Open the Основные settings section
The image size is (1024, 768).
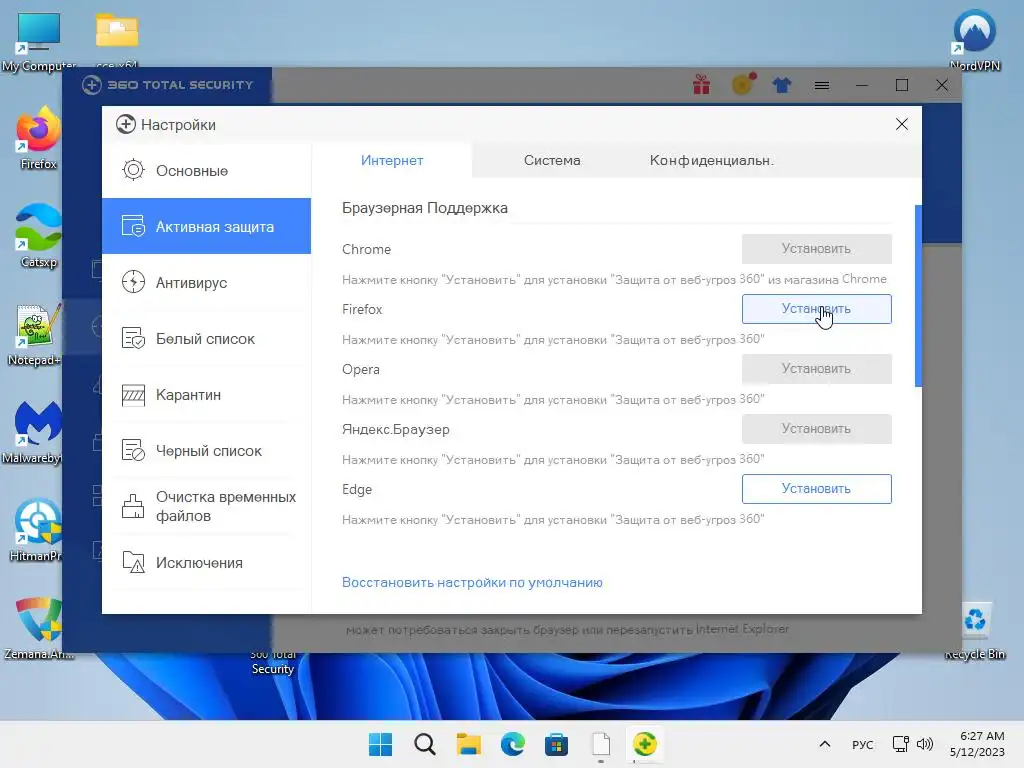pos(206,170)
